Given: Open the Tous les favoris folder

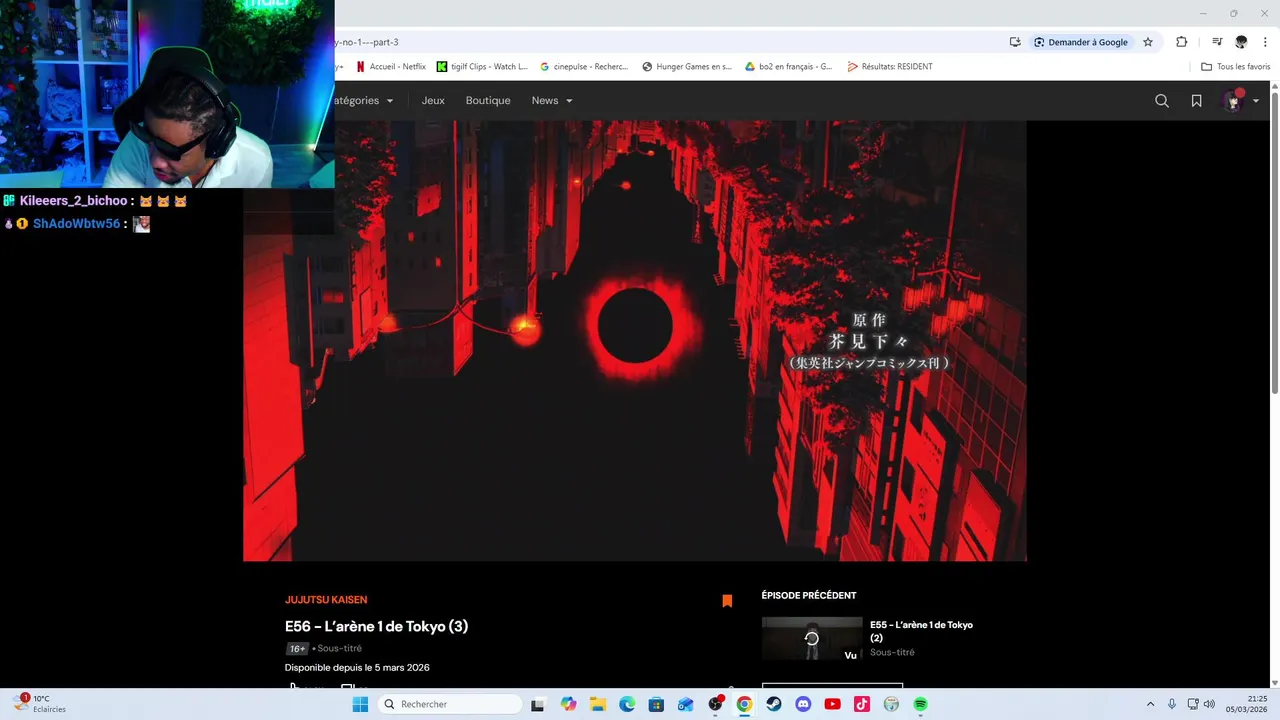Looking at the screenshot, I should tap(1236, 67).
